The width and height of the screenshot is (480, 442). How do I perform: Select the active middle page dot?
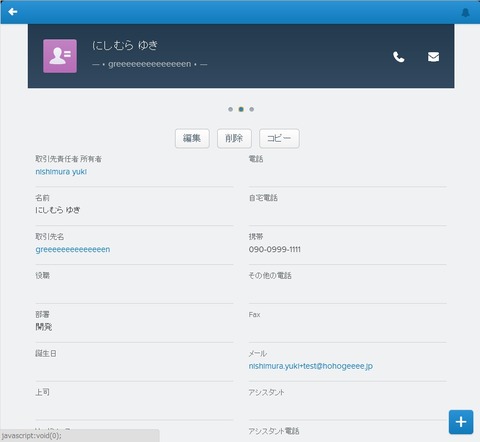[241, 109]
